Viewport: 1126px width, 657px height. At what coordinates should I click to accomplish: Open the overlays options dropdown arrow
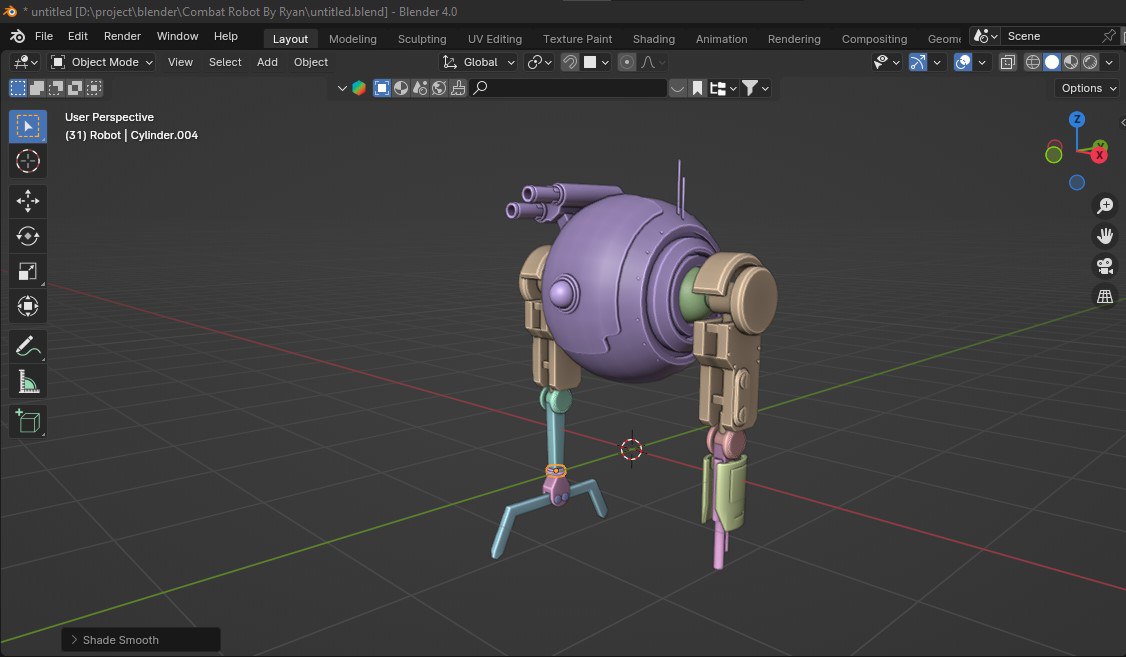982,62
